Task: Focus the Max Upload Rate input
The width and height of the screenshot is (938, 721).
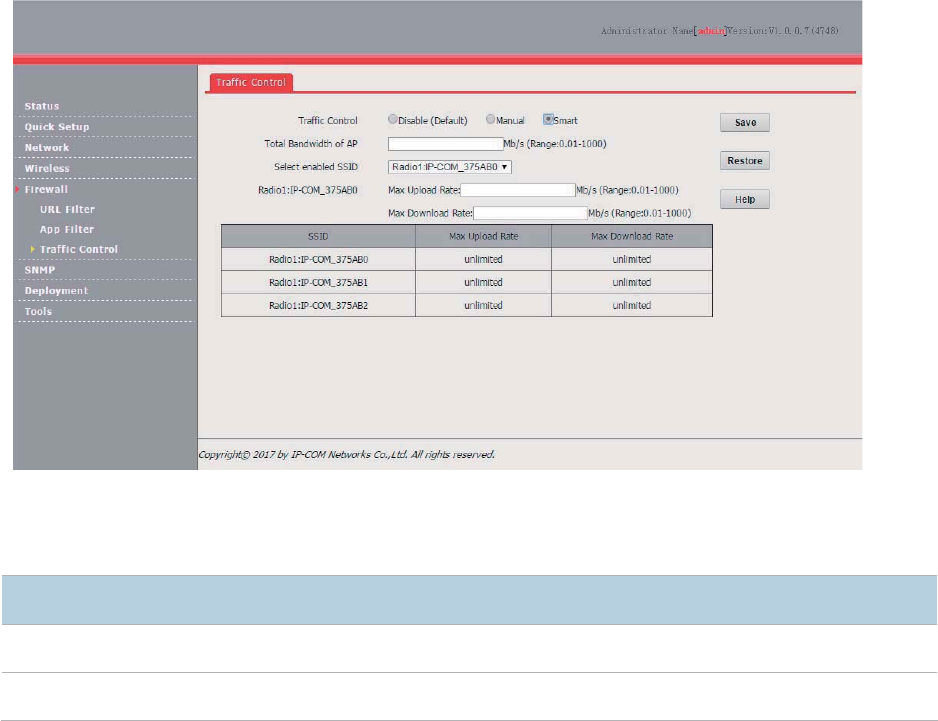Action: (517, 190)
